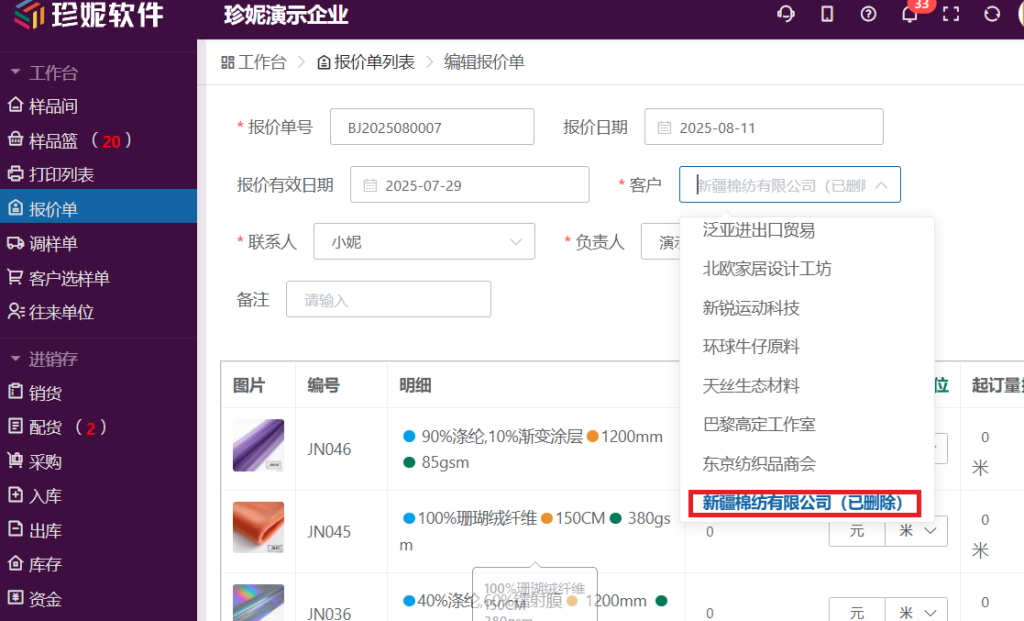Open the 客户 customer dropdown field
Screen dimensions: 1024x621
[789, 185]
